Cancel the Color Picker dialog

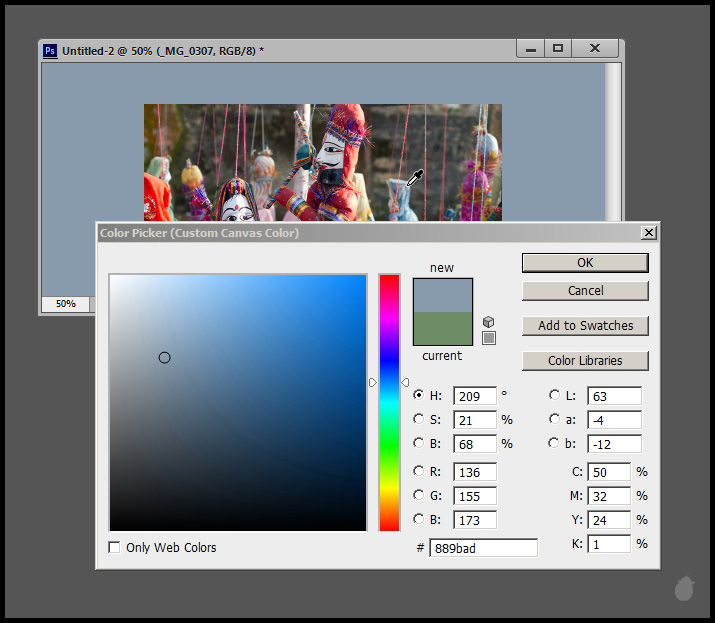coord(585,291)
